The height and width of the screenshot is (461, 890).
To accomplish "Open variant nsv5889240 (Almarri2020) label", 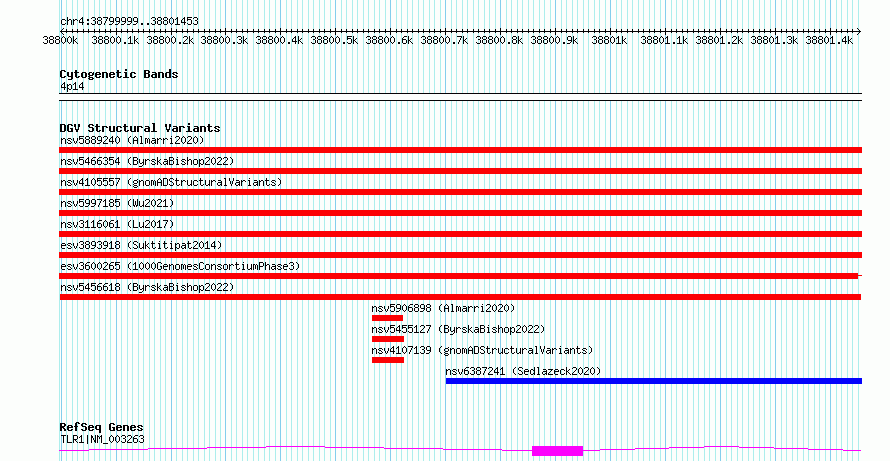I will 132,140.
